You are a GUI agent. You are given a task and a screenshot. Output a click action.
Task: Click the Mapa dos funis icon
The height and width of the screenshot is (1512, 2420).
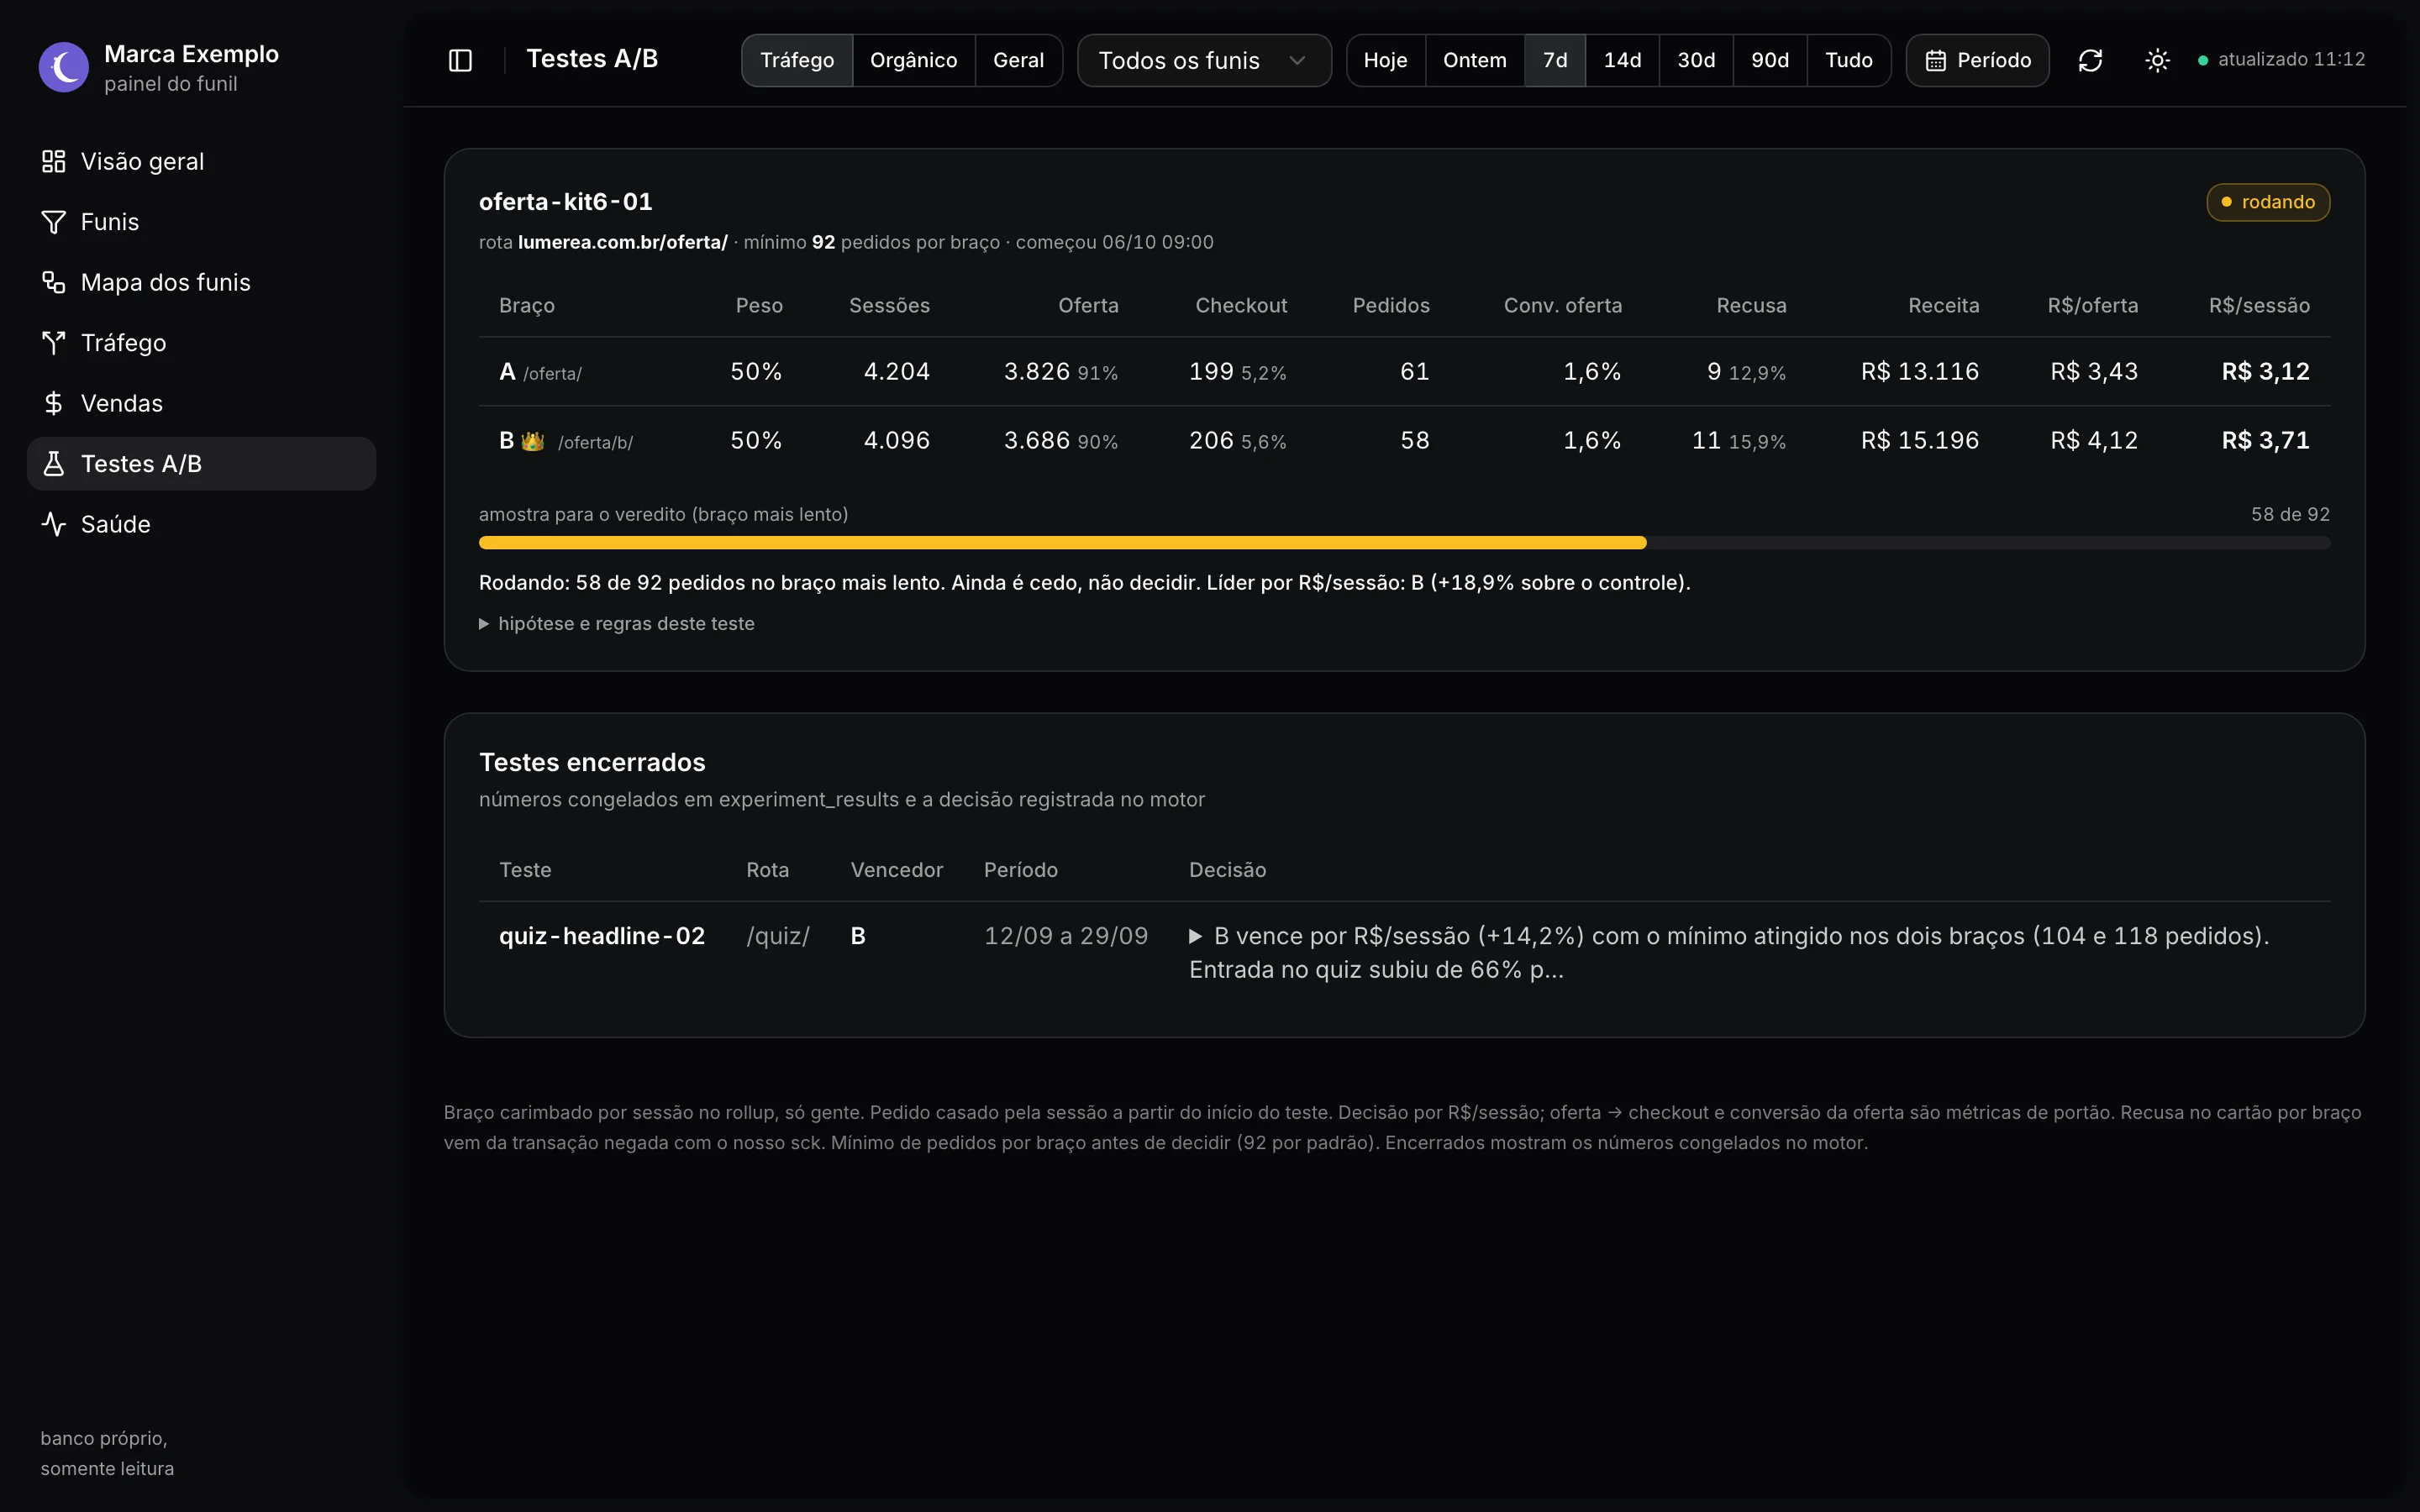point(53,282)
